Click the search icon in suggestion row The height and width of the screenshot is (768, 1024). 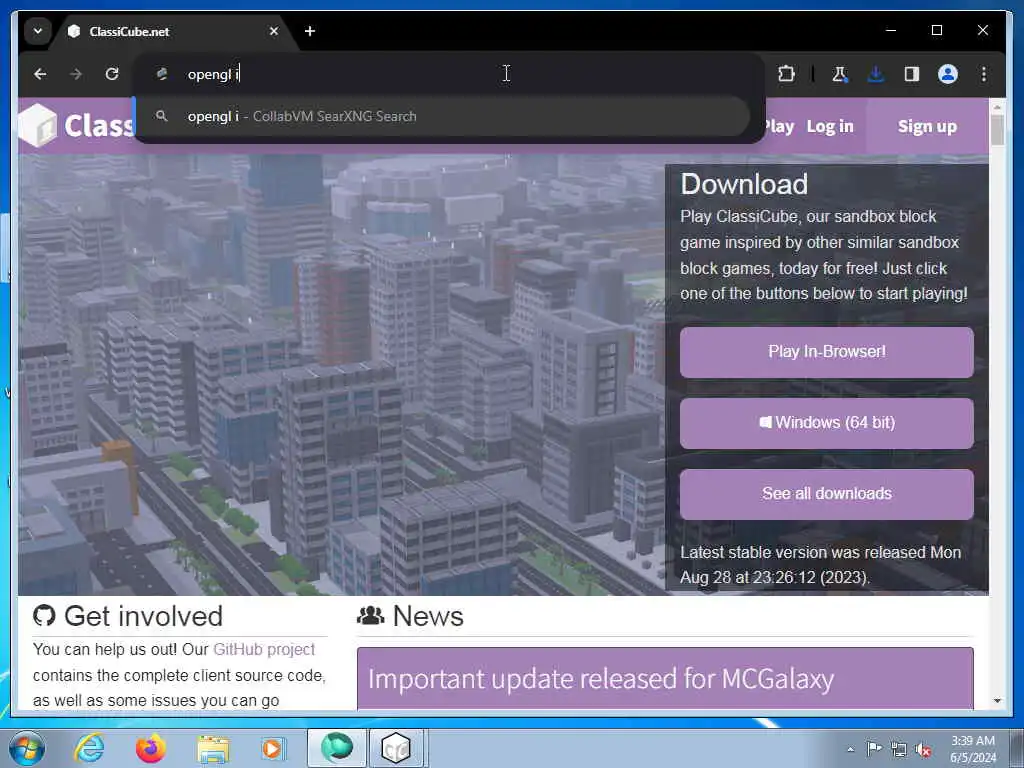click(161, 116)
